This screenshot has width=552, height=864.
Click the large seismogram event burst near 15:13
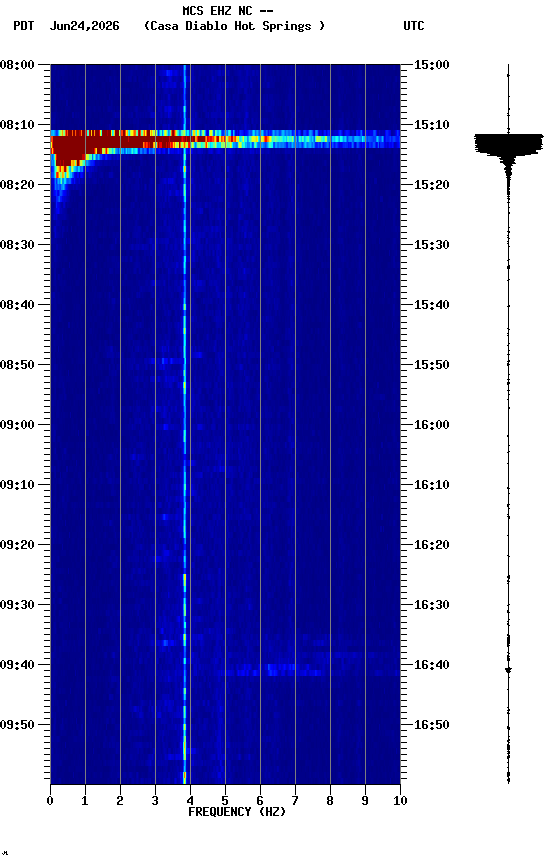coord(508,144)
